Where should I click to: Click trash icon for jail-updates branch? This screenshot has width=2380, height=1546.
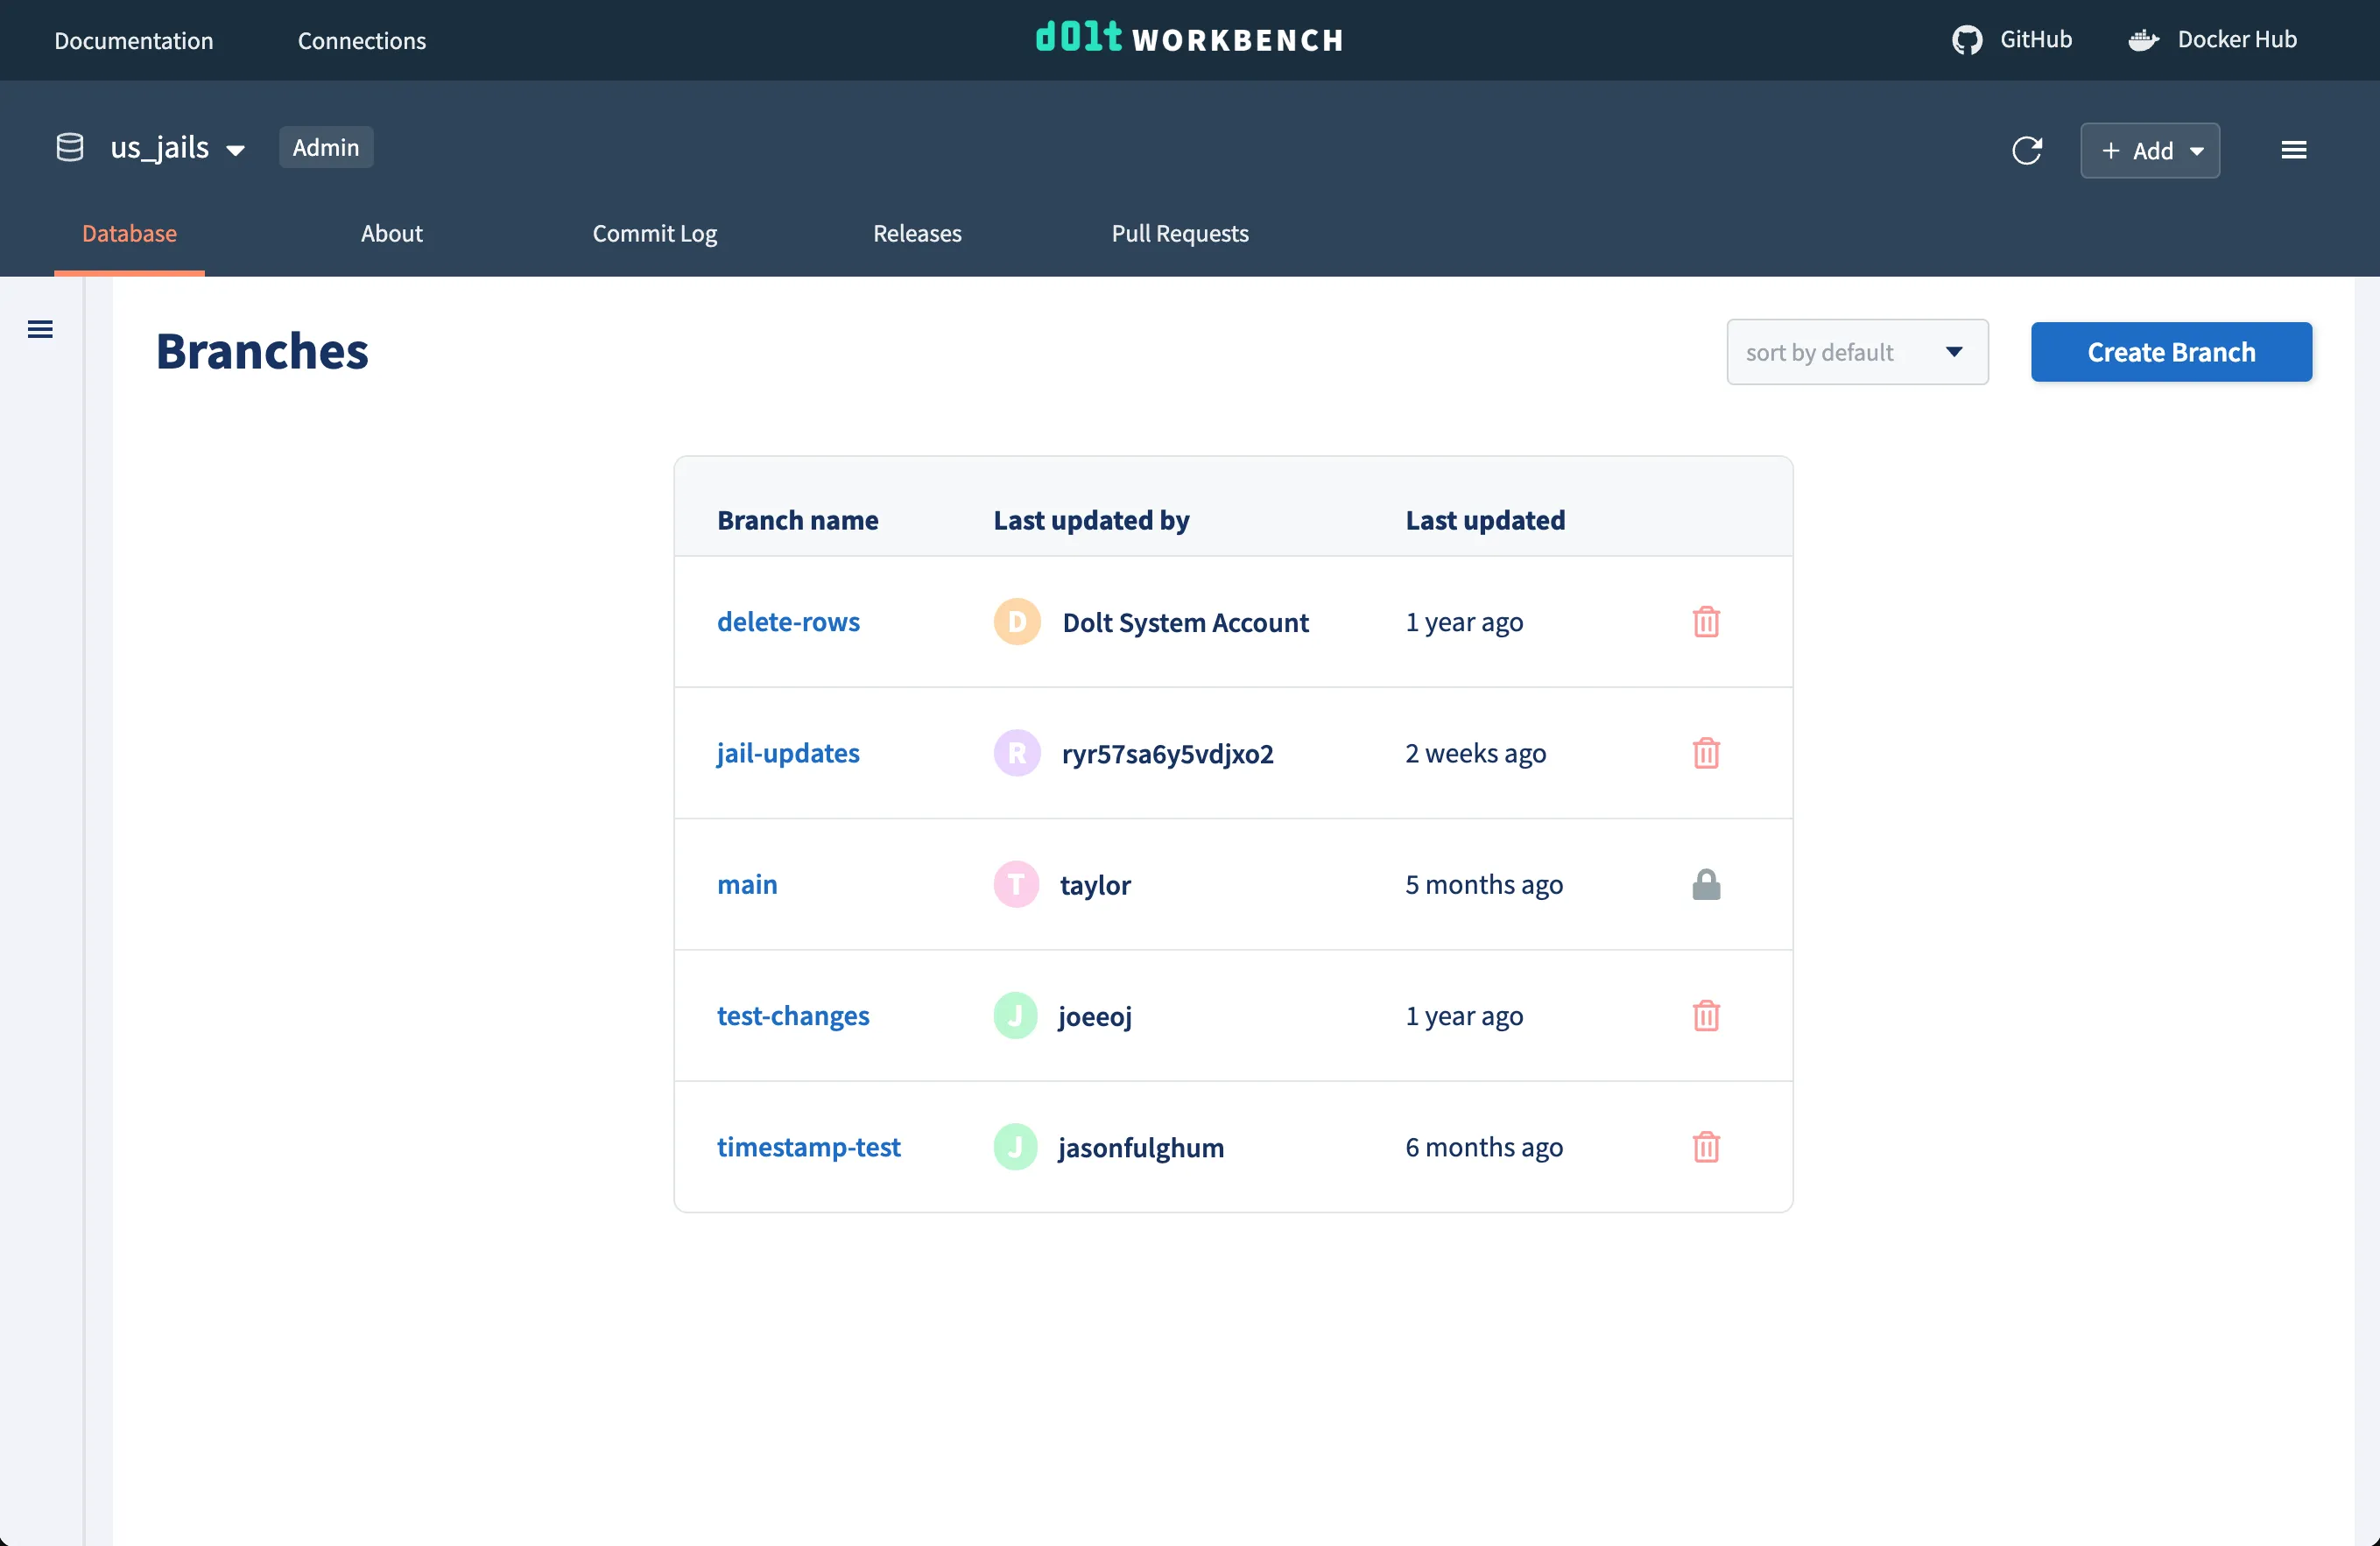[x=1706, y=753]
